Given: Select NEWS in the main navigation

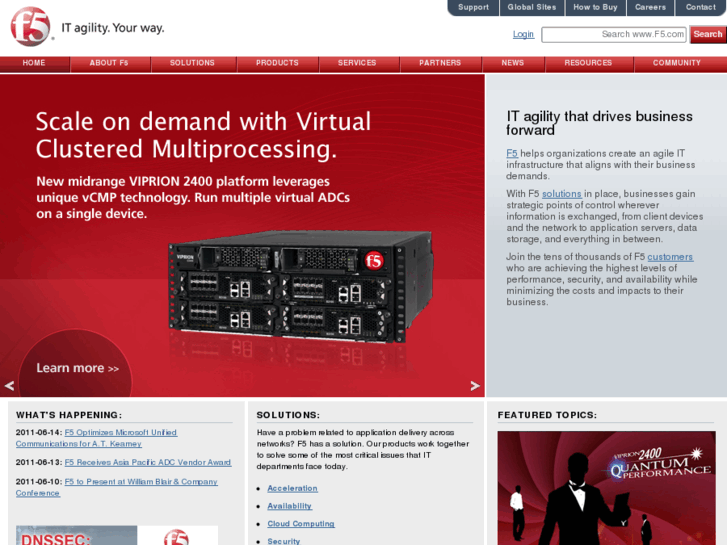Looking at the screenshot, I should coord(513,64).
